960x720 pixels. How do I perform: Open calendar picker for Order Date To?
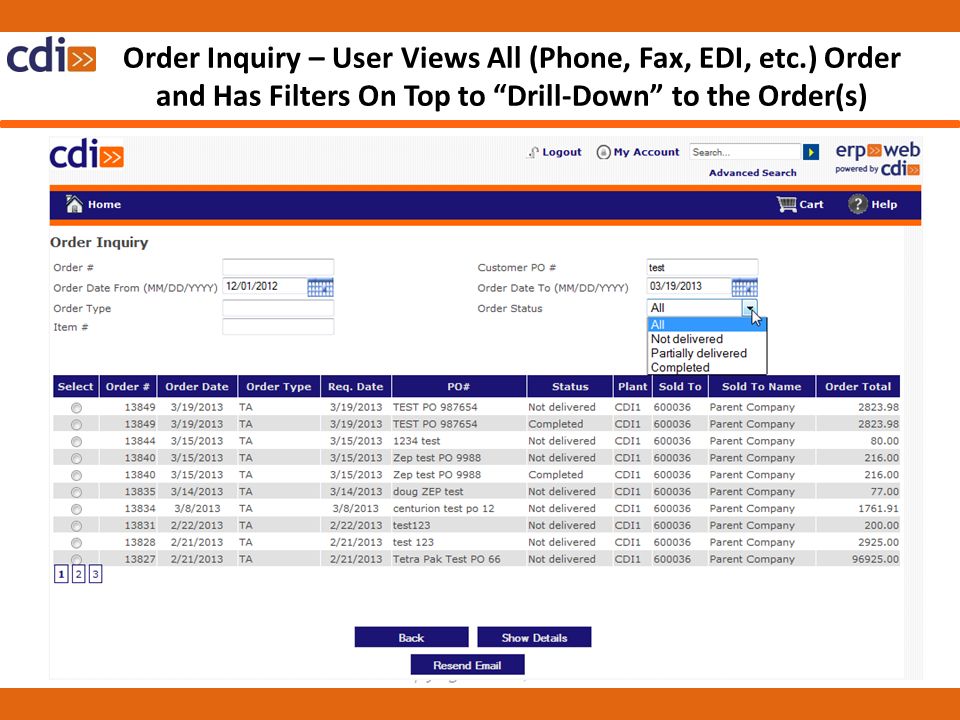coord(744,287)
